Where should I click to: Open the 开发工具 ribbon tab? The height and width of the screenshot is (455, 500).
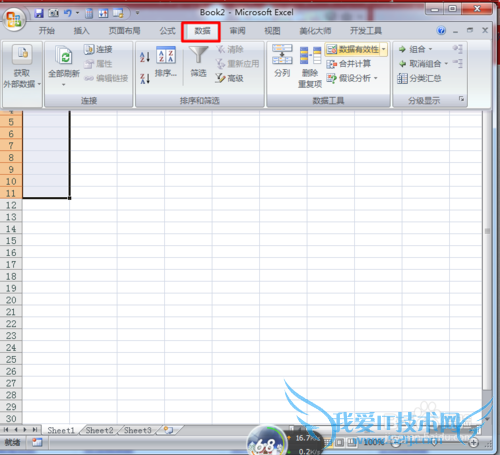[x=366, y=31]
